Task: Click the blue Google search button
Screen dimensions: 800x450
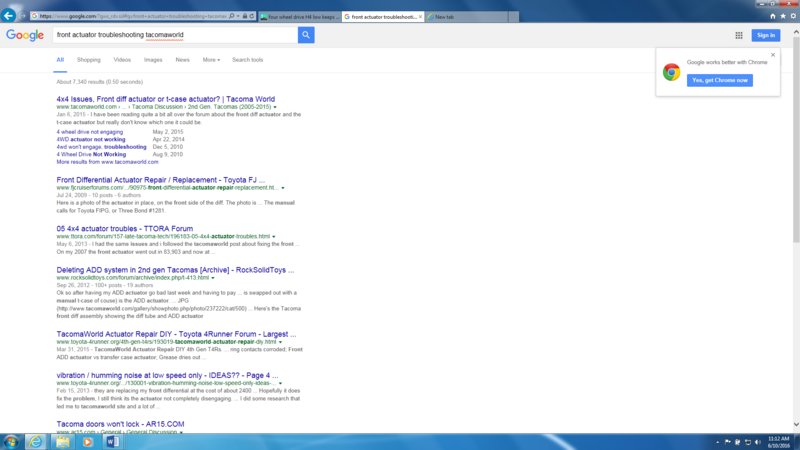Action: (306, 35)
